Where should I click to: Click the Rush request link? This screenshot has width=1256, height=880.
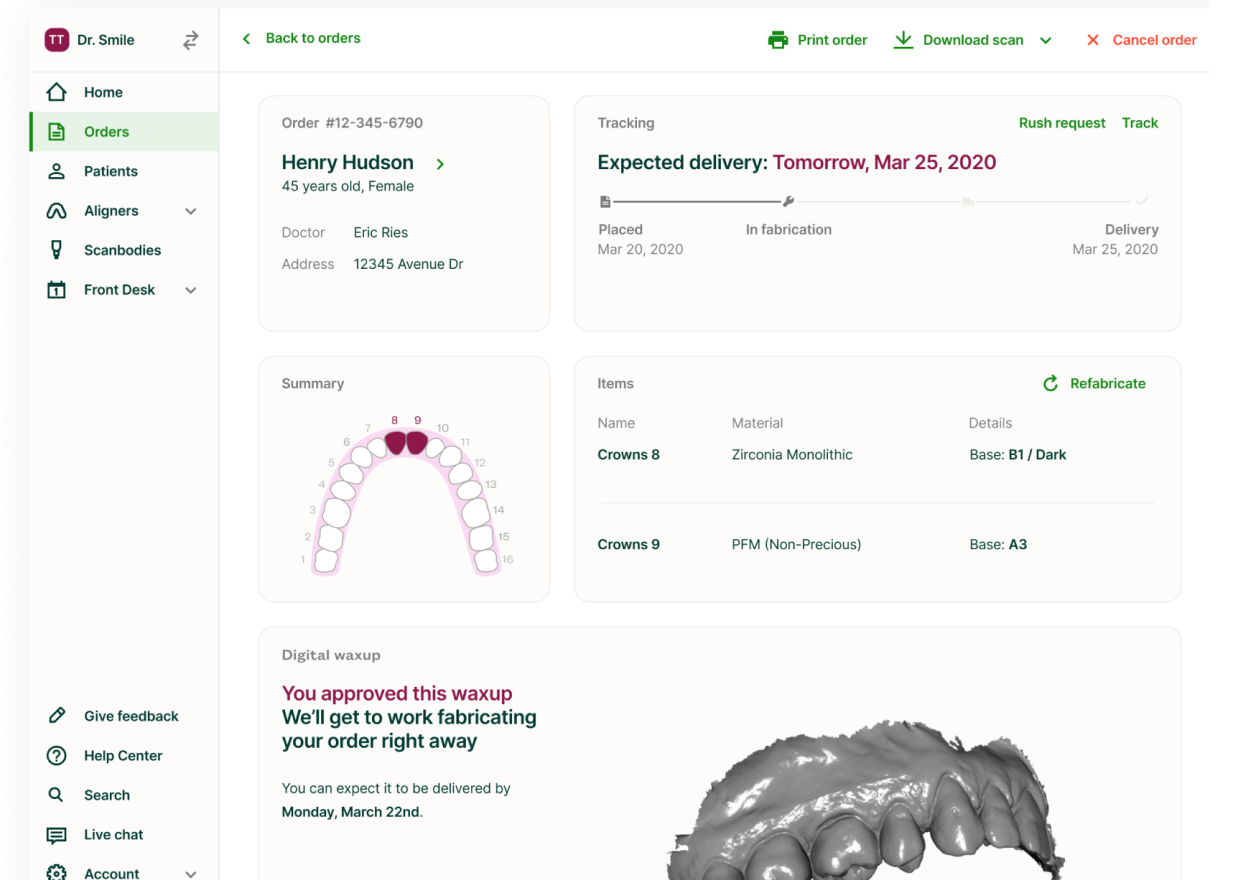[x=1062, y=123]
